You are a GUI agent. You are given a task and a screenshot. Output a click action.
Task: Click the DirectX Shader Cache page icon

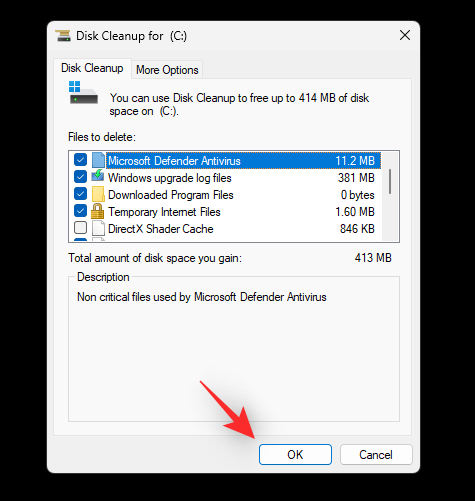point(98,228)
